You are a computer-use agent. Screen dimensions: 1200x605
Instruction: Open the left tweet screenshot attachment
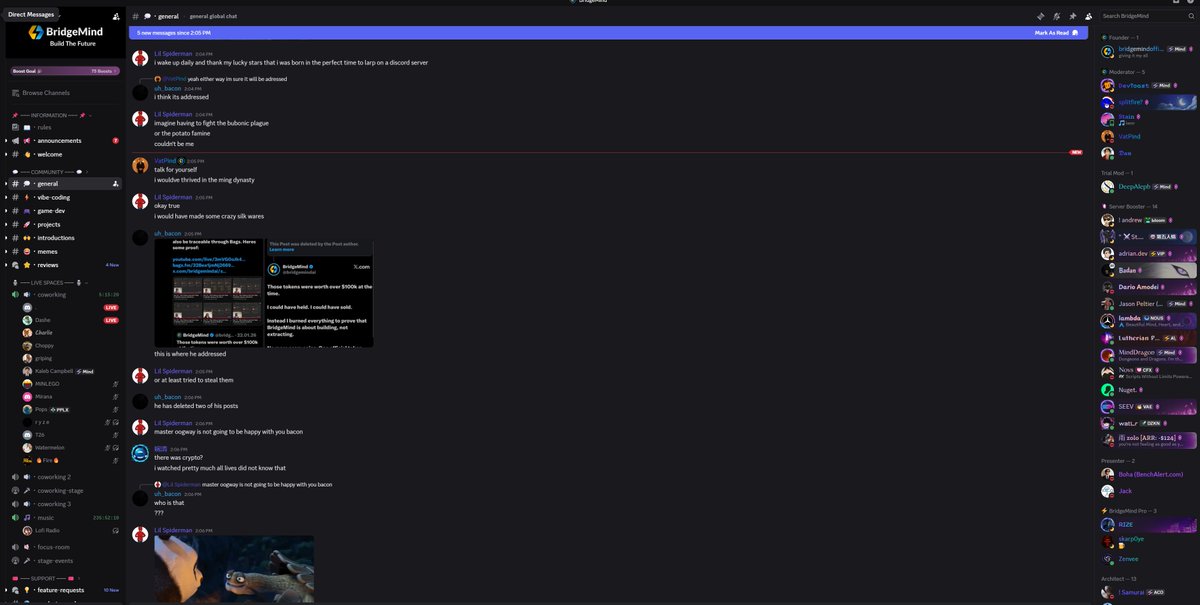click(208, 292)
